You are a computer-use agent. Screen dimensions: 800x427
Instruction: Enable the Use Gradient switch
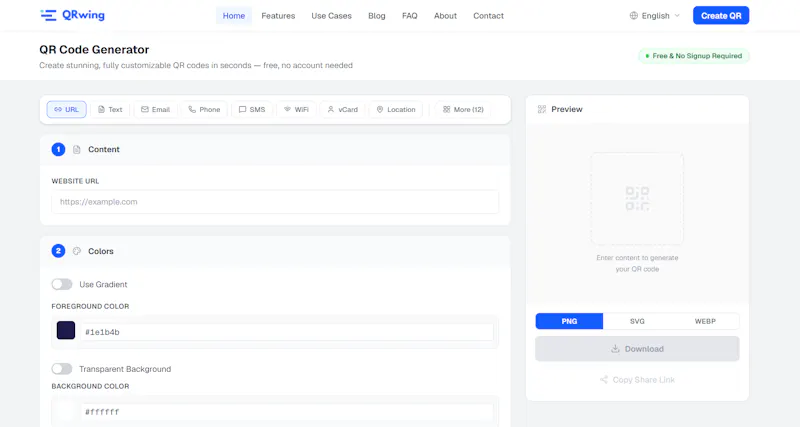[62, 284]
